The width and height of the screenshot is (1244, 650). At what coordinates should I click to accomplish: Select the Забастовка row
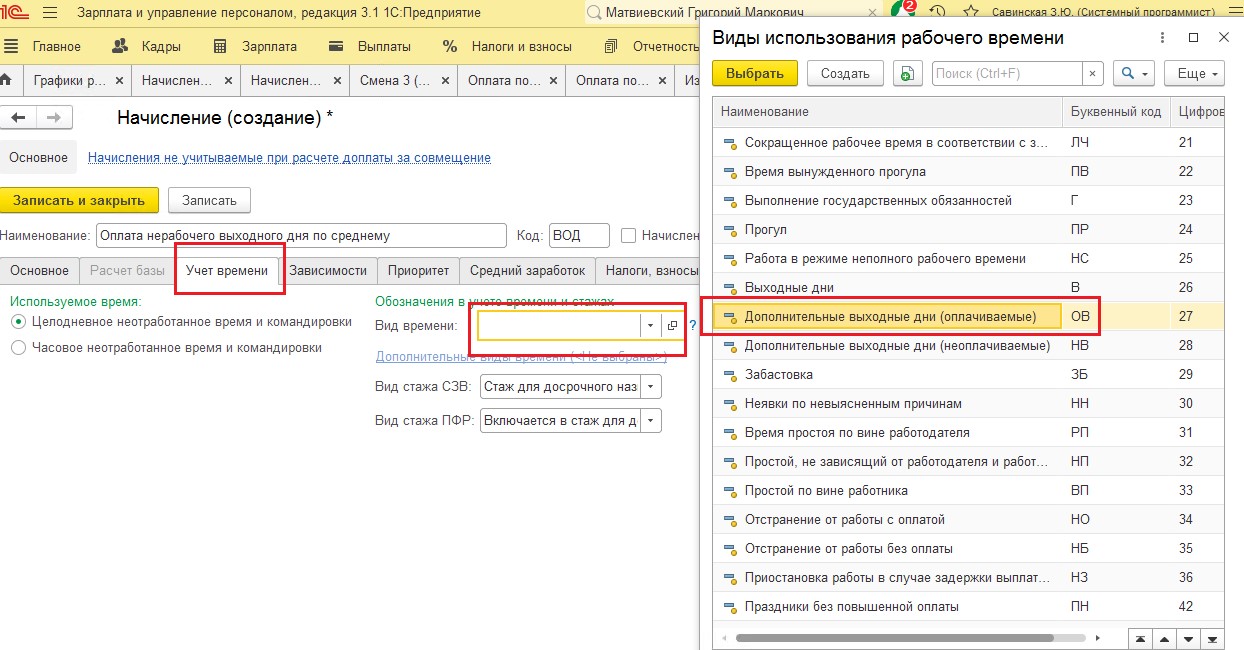[x=968, y=374]
